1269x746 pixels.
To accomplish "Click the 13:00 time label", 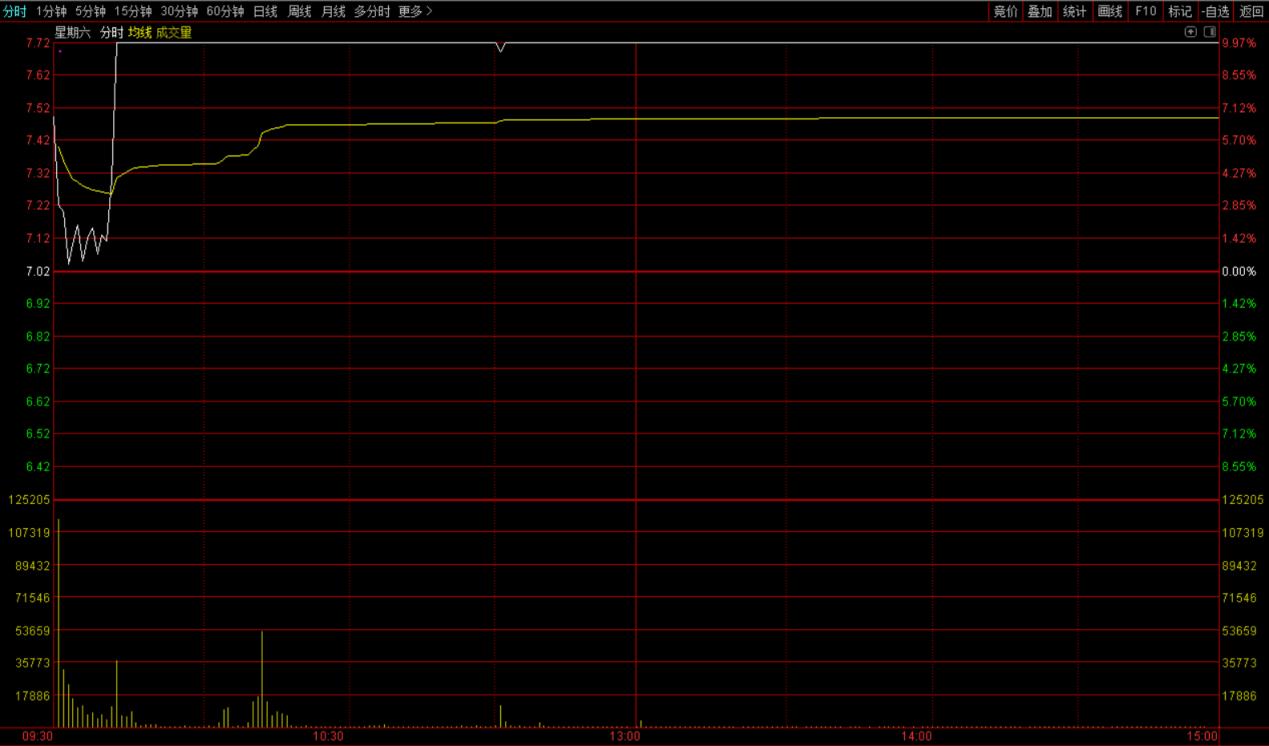I will pyautogui.click(x=626, y=736).
